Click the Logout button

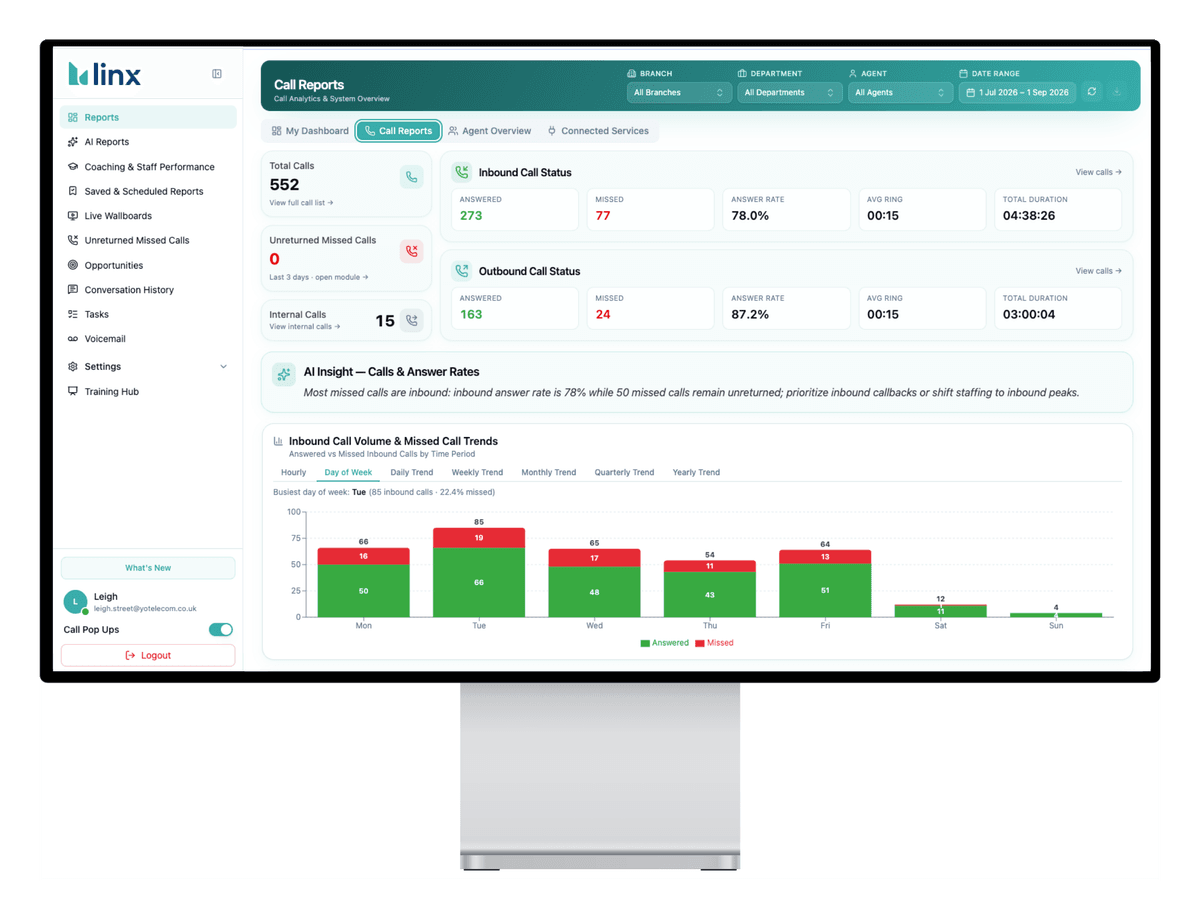coord(148,655)
